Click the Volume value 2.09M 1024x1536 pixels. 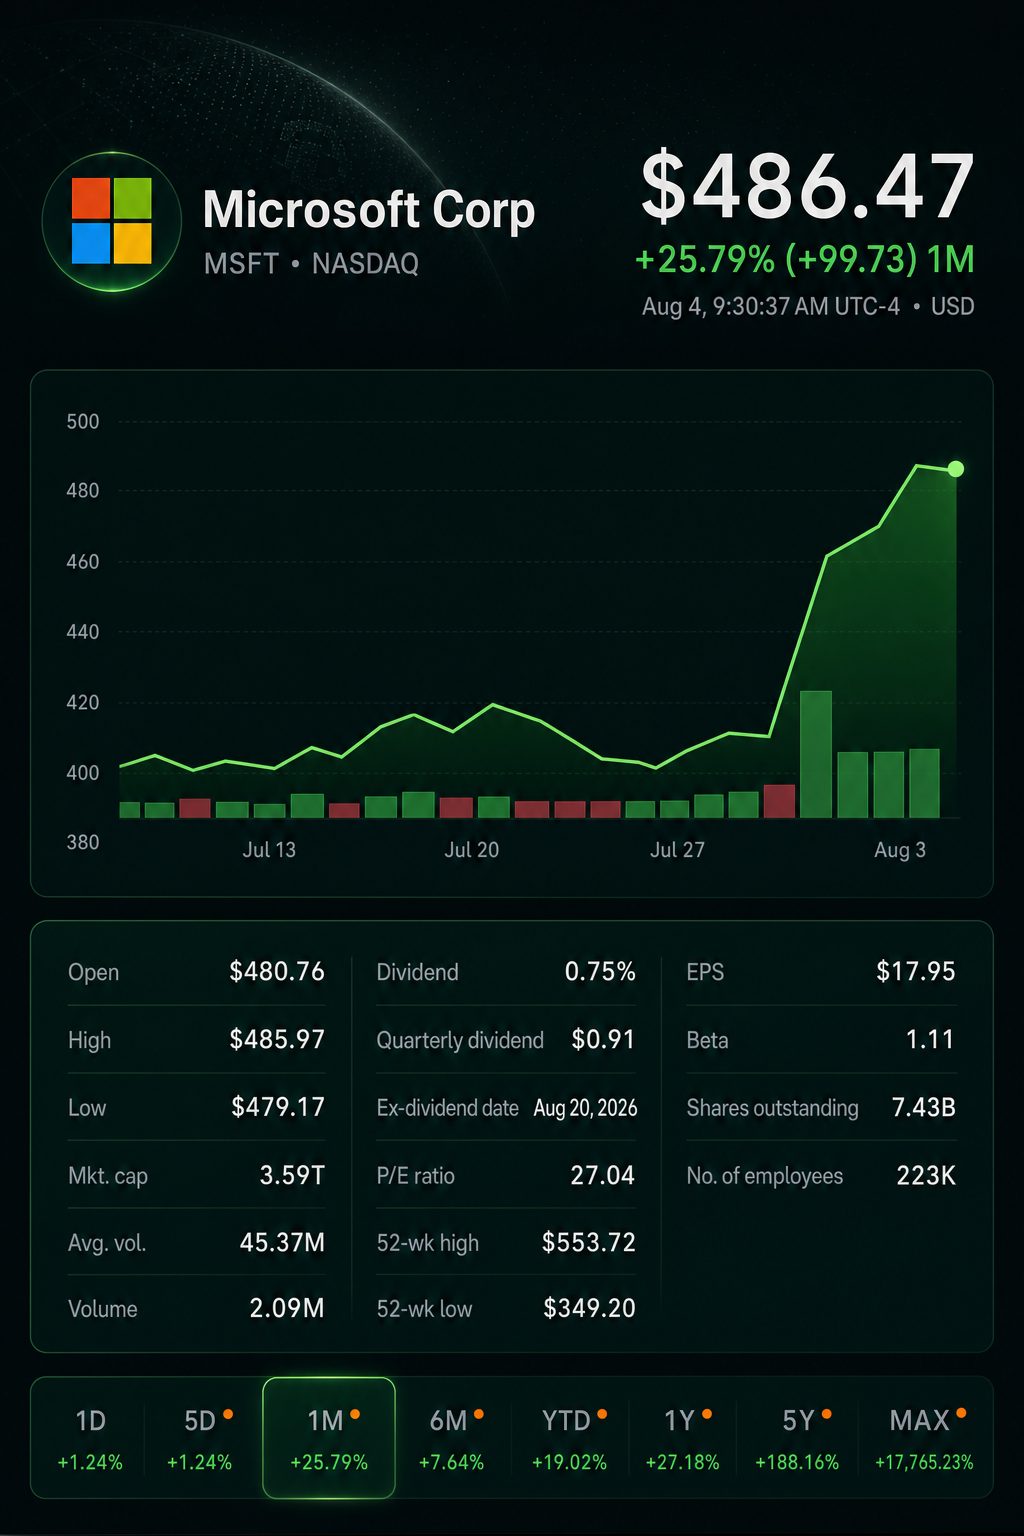click(287, 1309)
